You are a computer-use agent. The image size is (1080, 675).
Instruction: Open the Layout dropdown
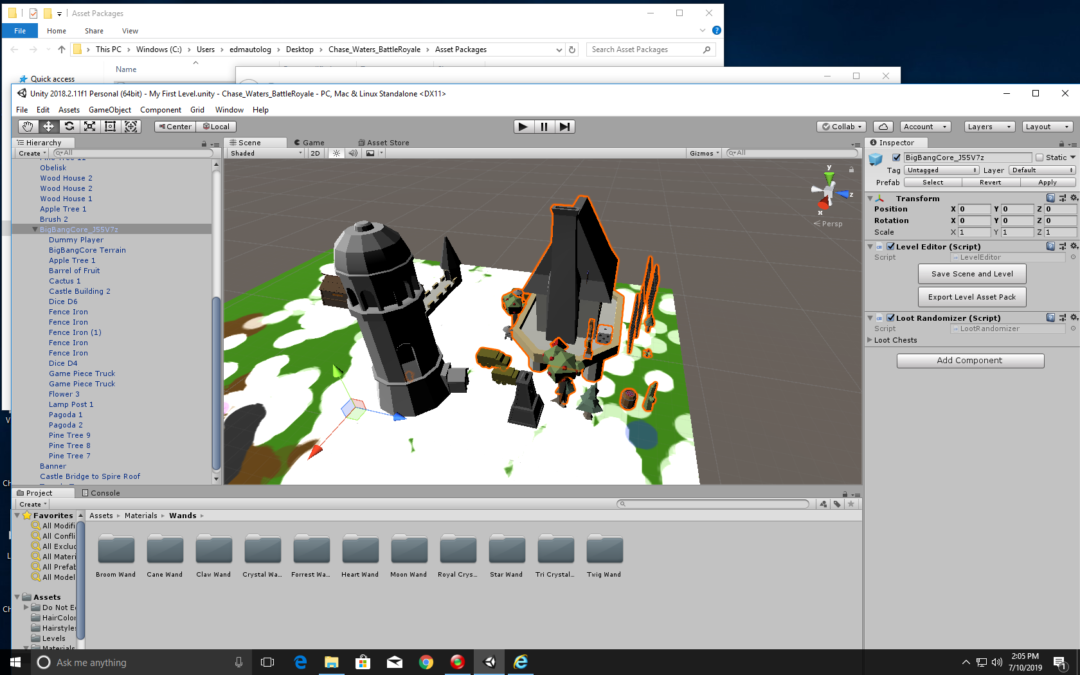tap(1048, 127)
